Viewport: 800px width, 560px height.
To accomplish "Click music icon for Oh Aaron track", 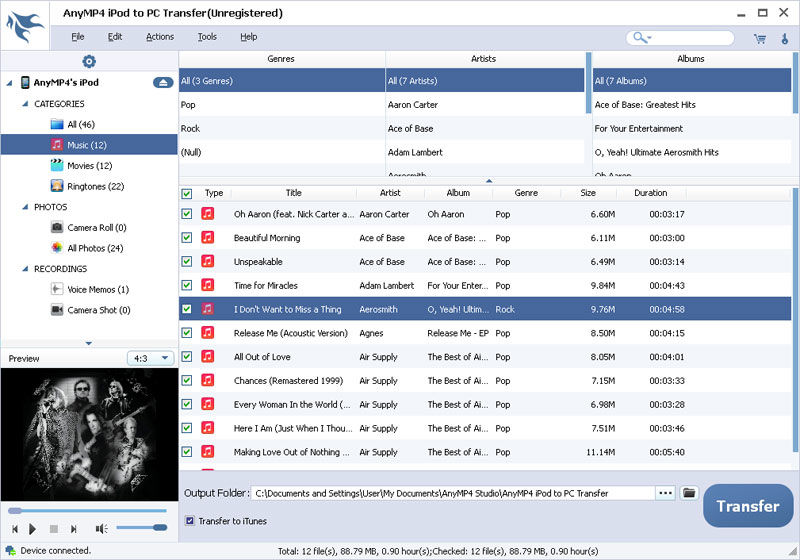I will (x=207, y=213).
